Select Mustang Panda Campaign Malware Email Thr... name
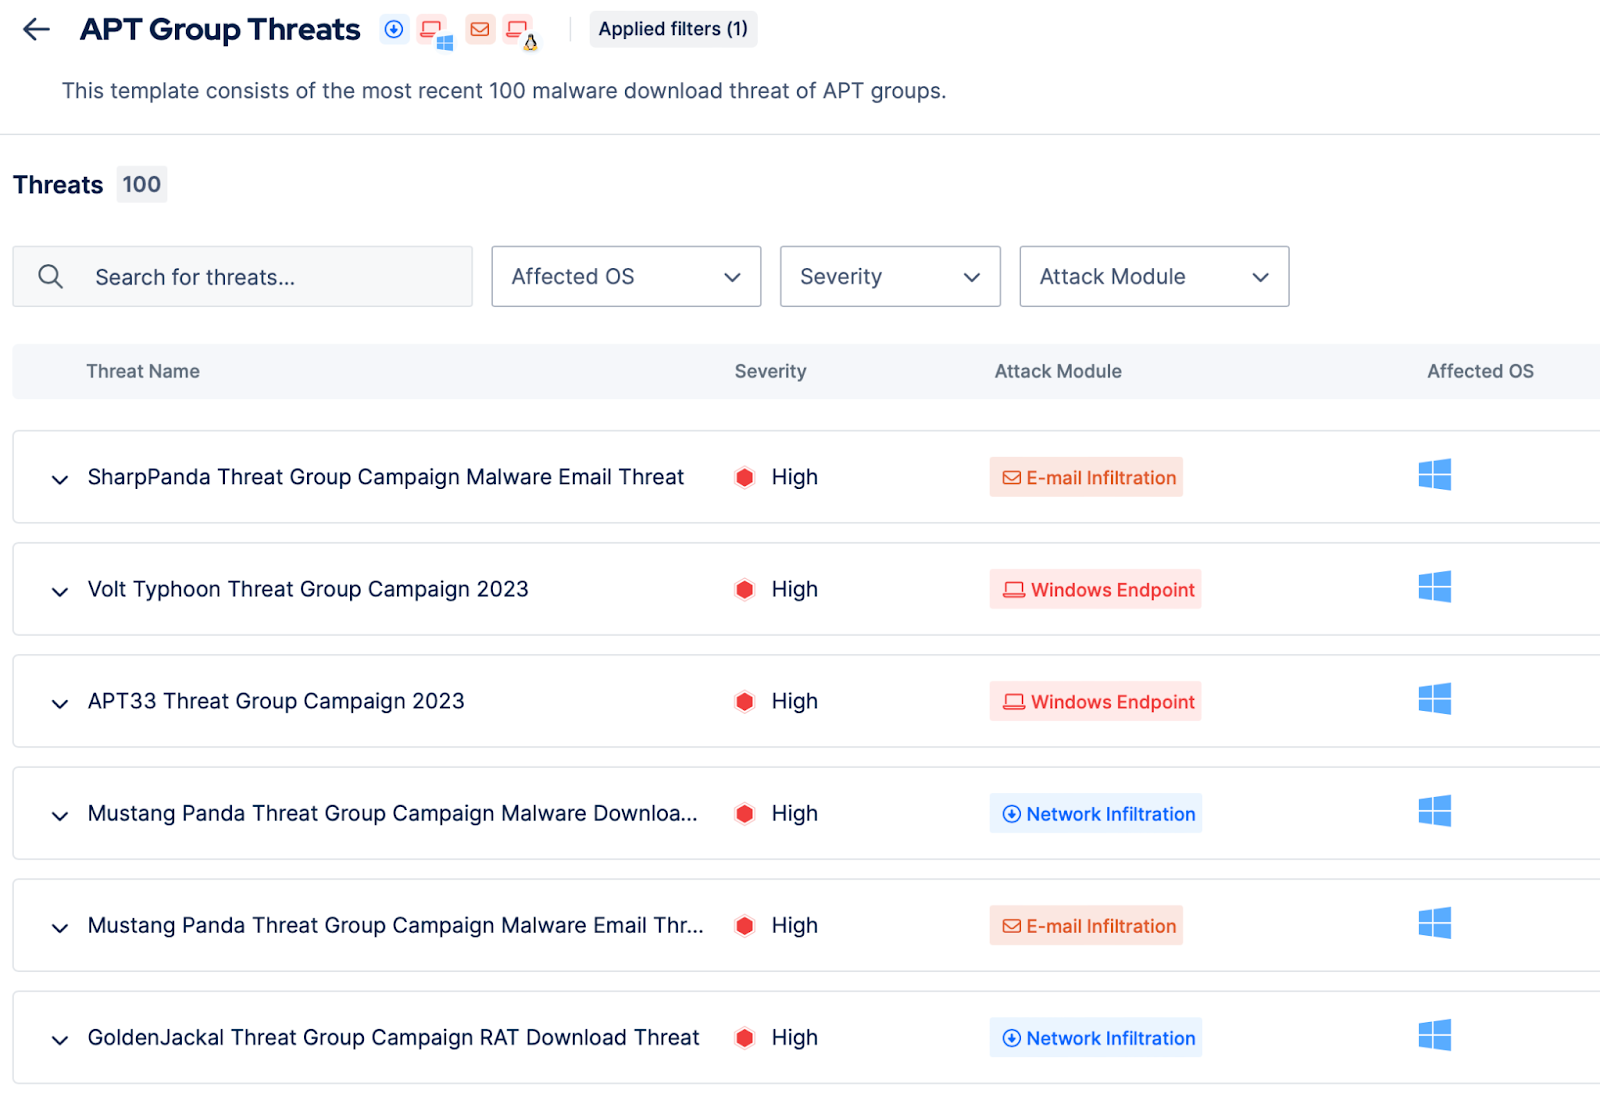 [x=396, y=925]
